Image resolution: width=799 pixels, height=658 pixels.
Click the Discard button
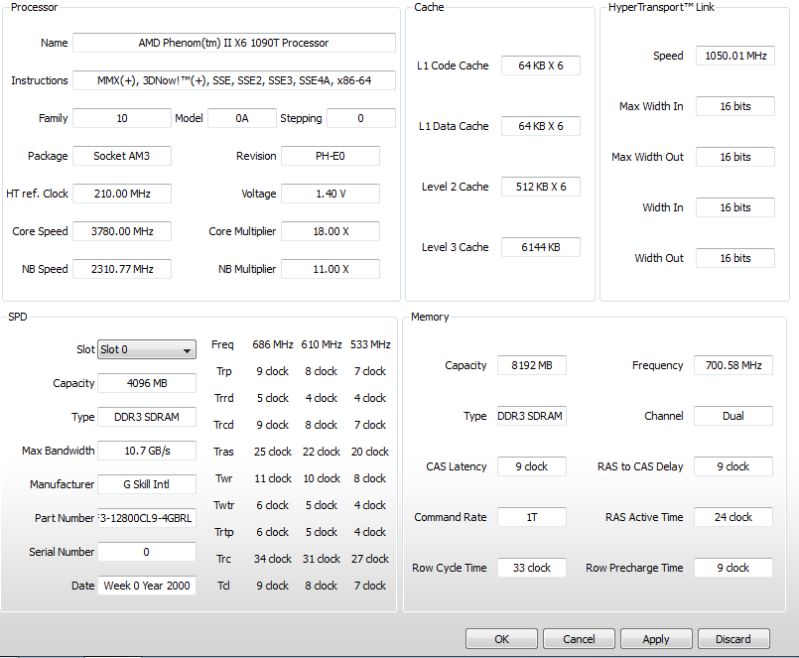[x=733, y=639]
